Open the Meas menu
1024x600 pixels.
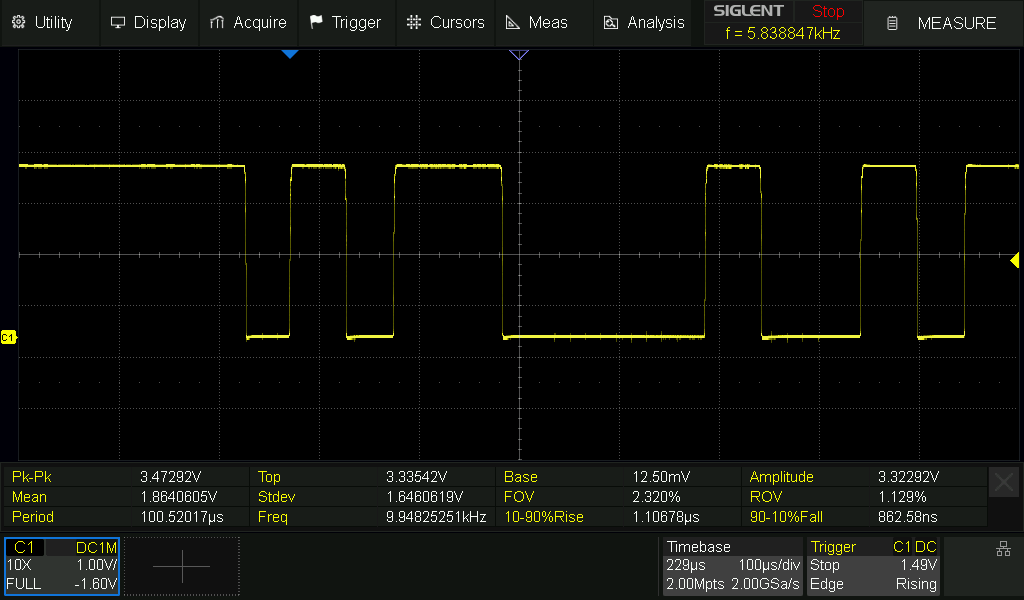[x=537, y=22]
